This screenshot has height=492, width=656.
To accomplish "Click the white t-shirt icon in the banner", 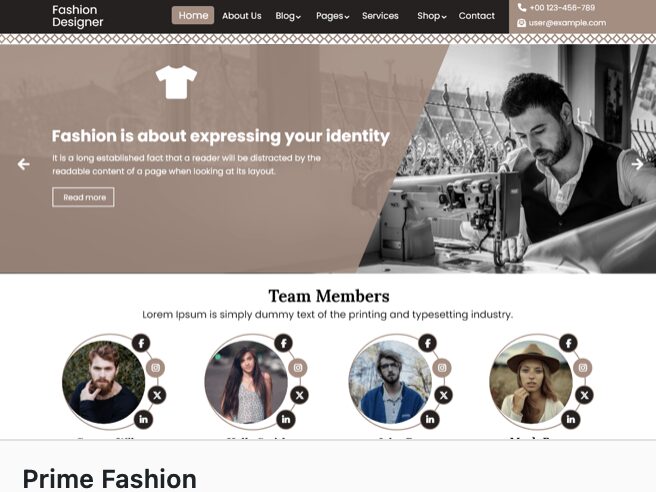I will click(x=176, y=82).
